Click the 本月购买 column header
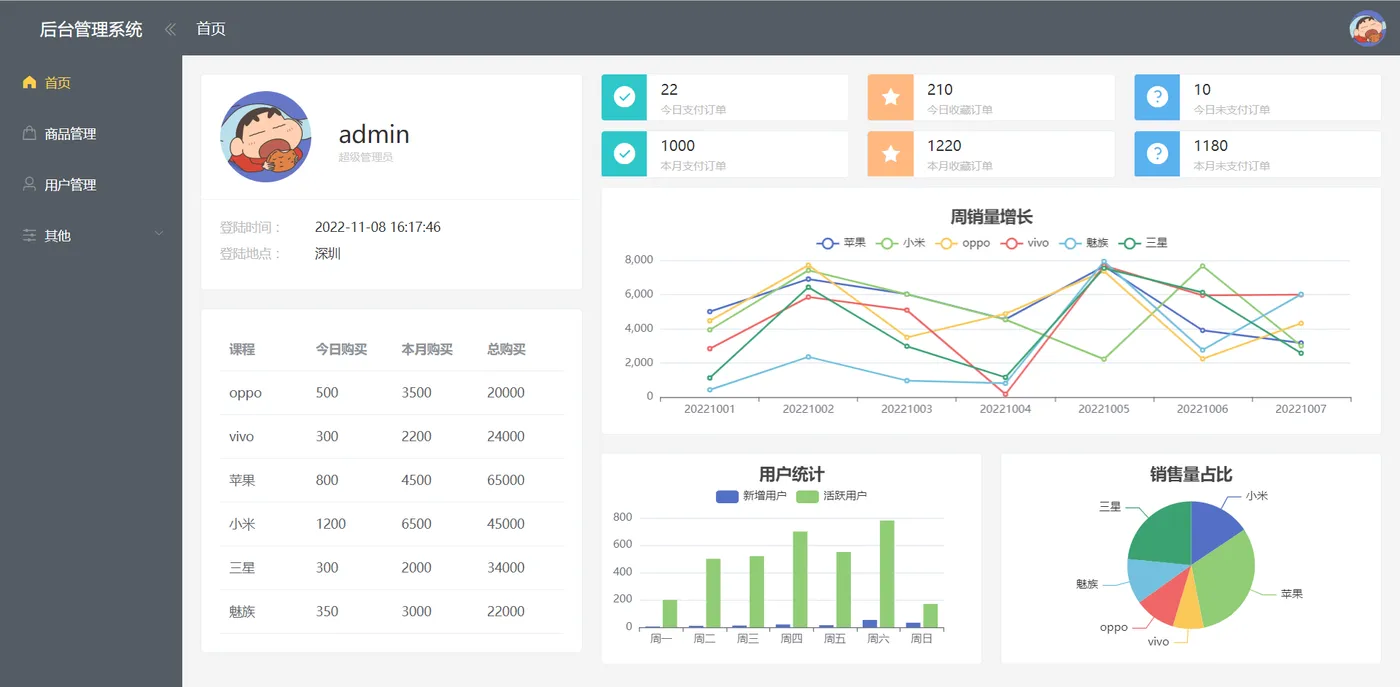Screen dimensions: 1400x687 (427, 349)
